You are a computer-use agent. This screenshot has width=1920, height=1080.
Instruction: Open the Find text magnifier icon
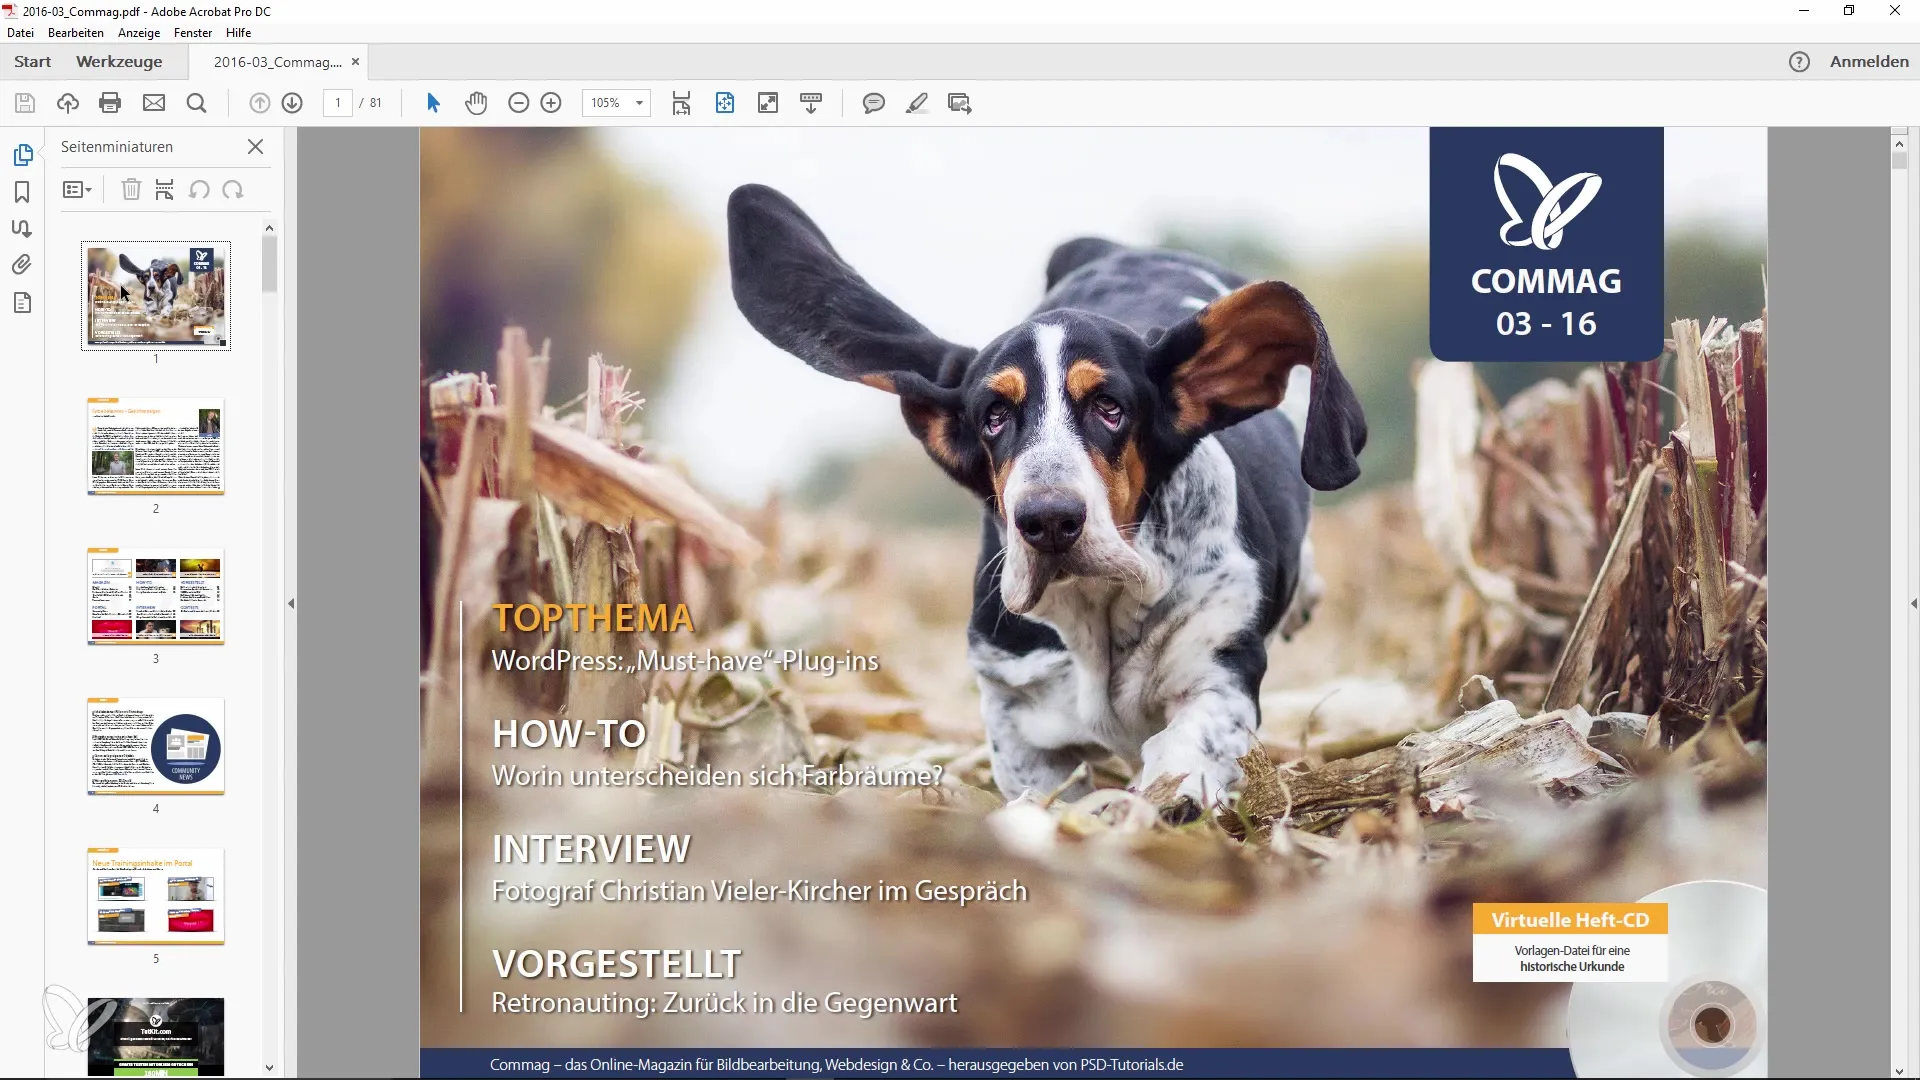point(197,103)
